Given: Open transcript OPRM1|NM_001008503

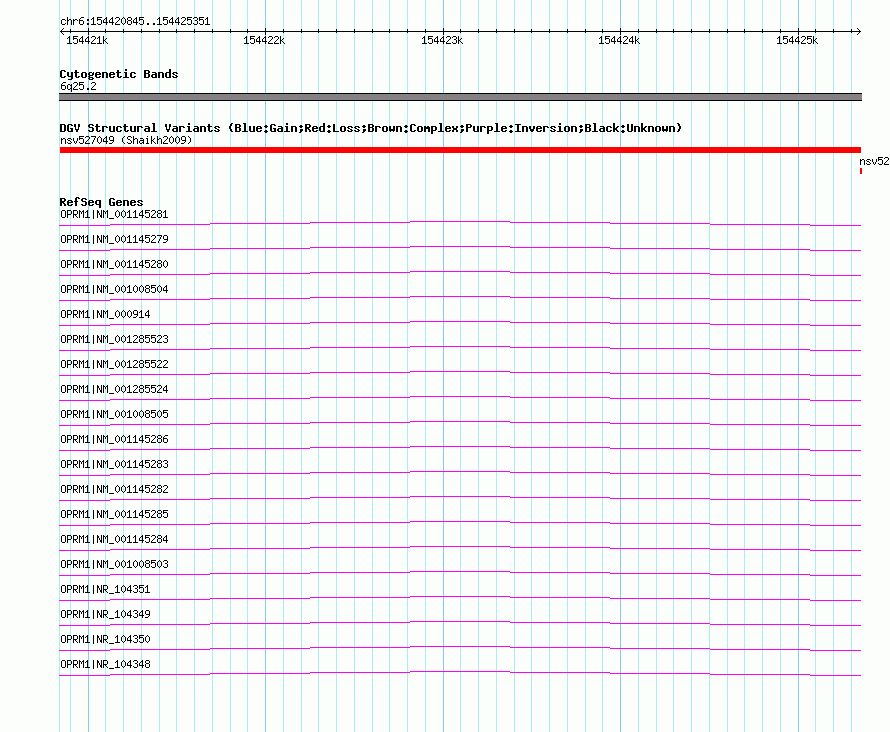Looking at the screenshot, I should [114, 564].
